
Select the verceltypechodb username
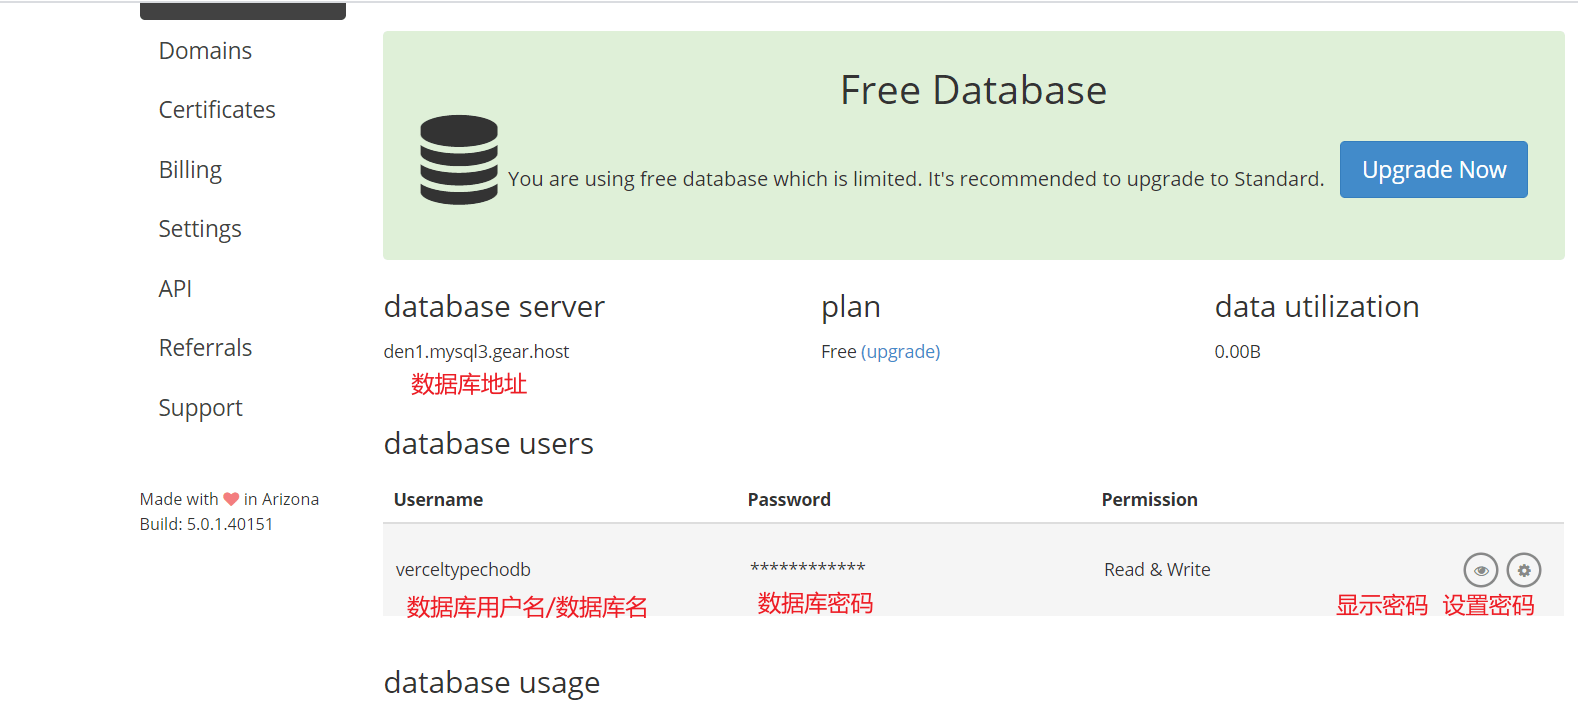pos(463,570)
